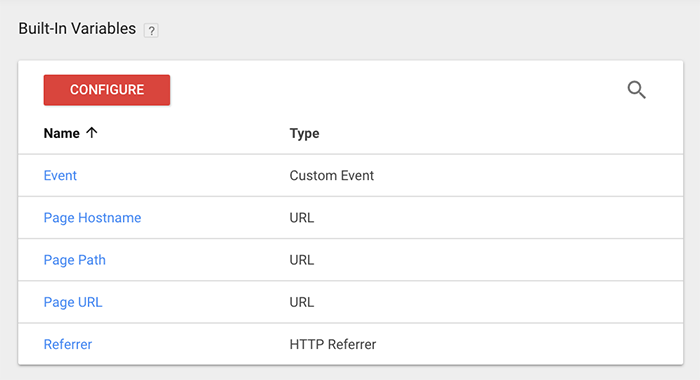Select the Event table row
Viewport: 700px width, 380px height.
pyautogui.click(x=350, y=175)
